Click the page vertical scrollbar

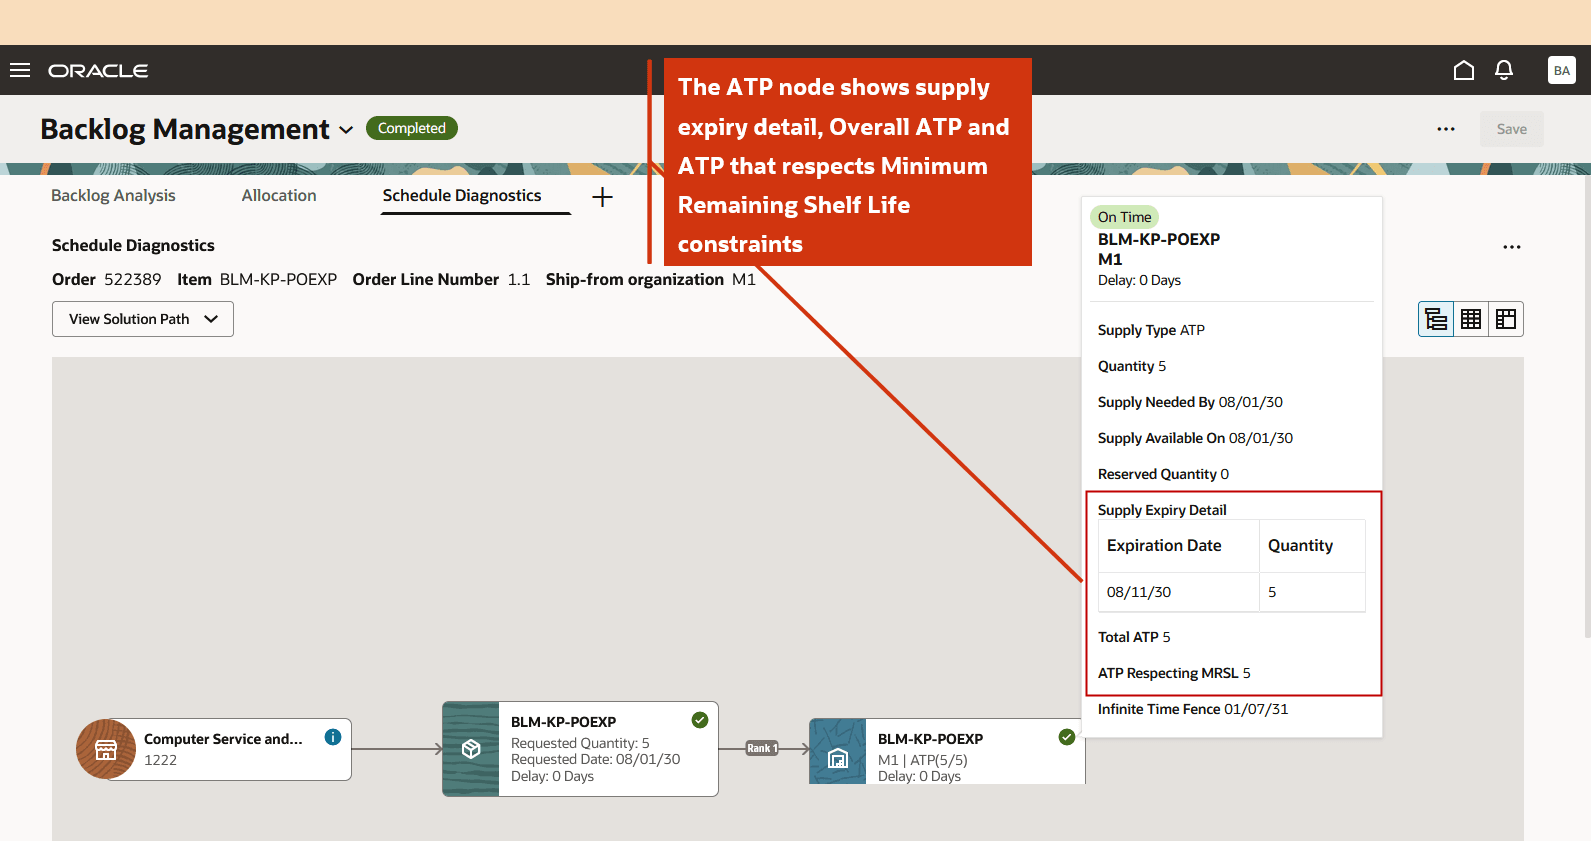(x=1587, y=407)
